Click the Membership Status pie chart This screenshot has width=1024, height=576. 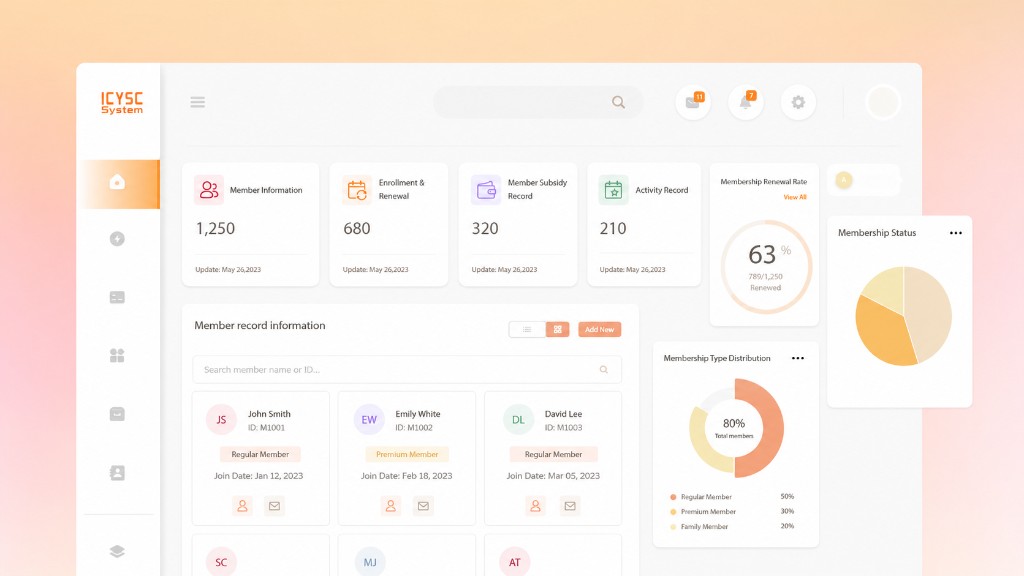904,316
